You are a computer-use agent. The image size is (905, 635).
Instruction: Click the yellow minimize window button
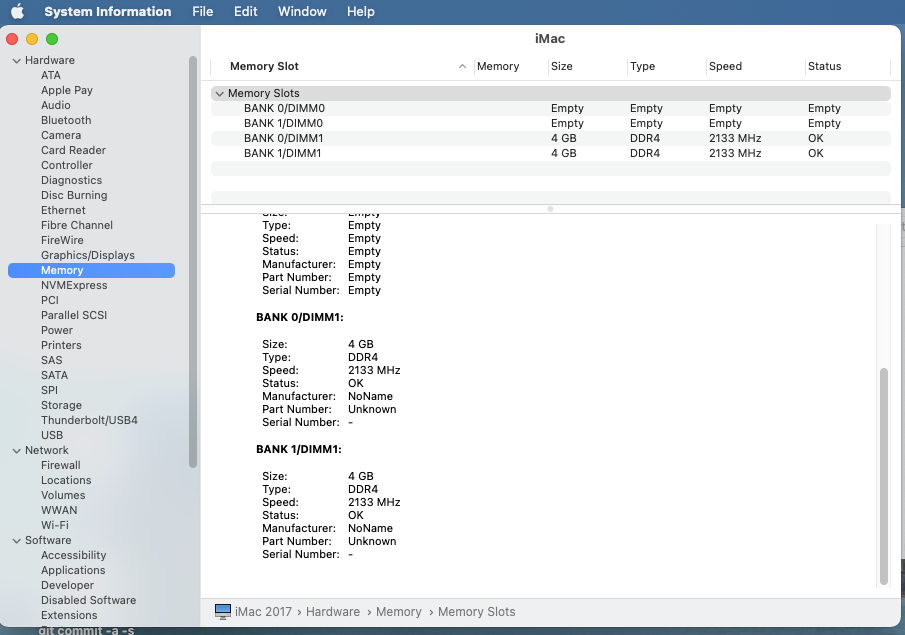coord(32,39)
